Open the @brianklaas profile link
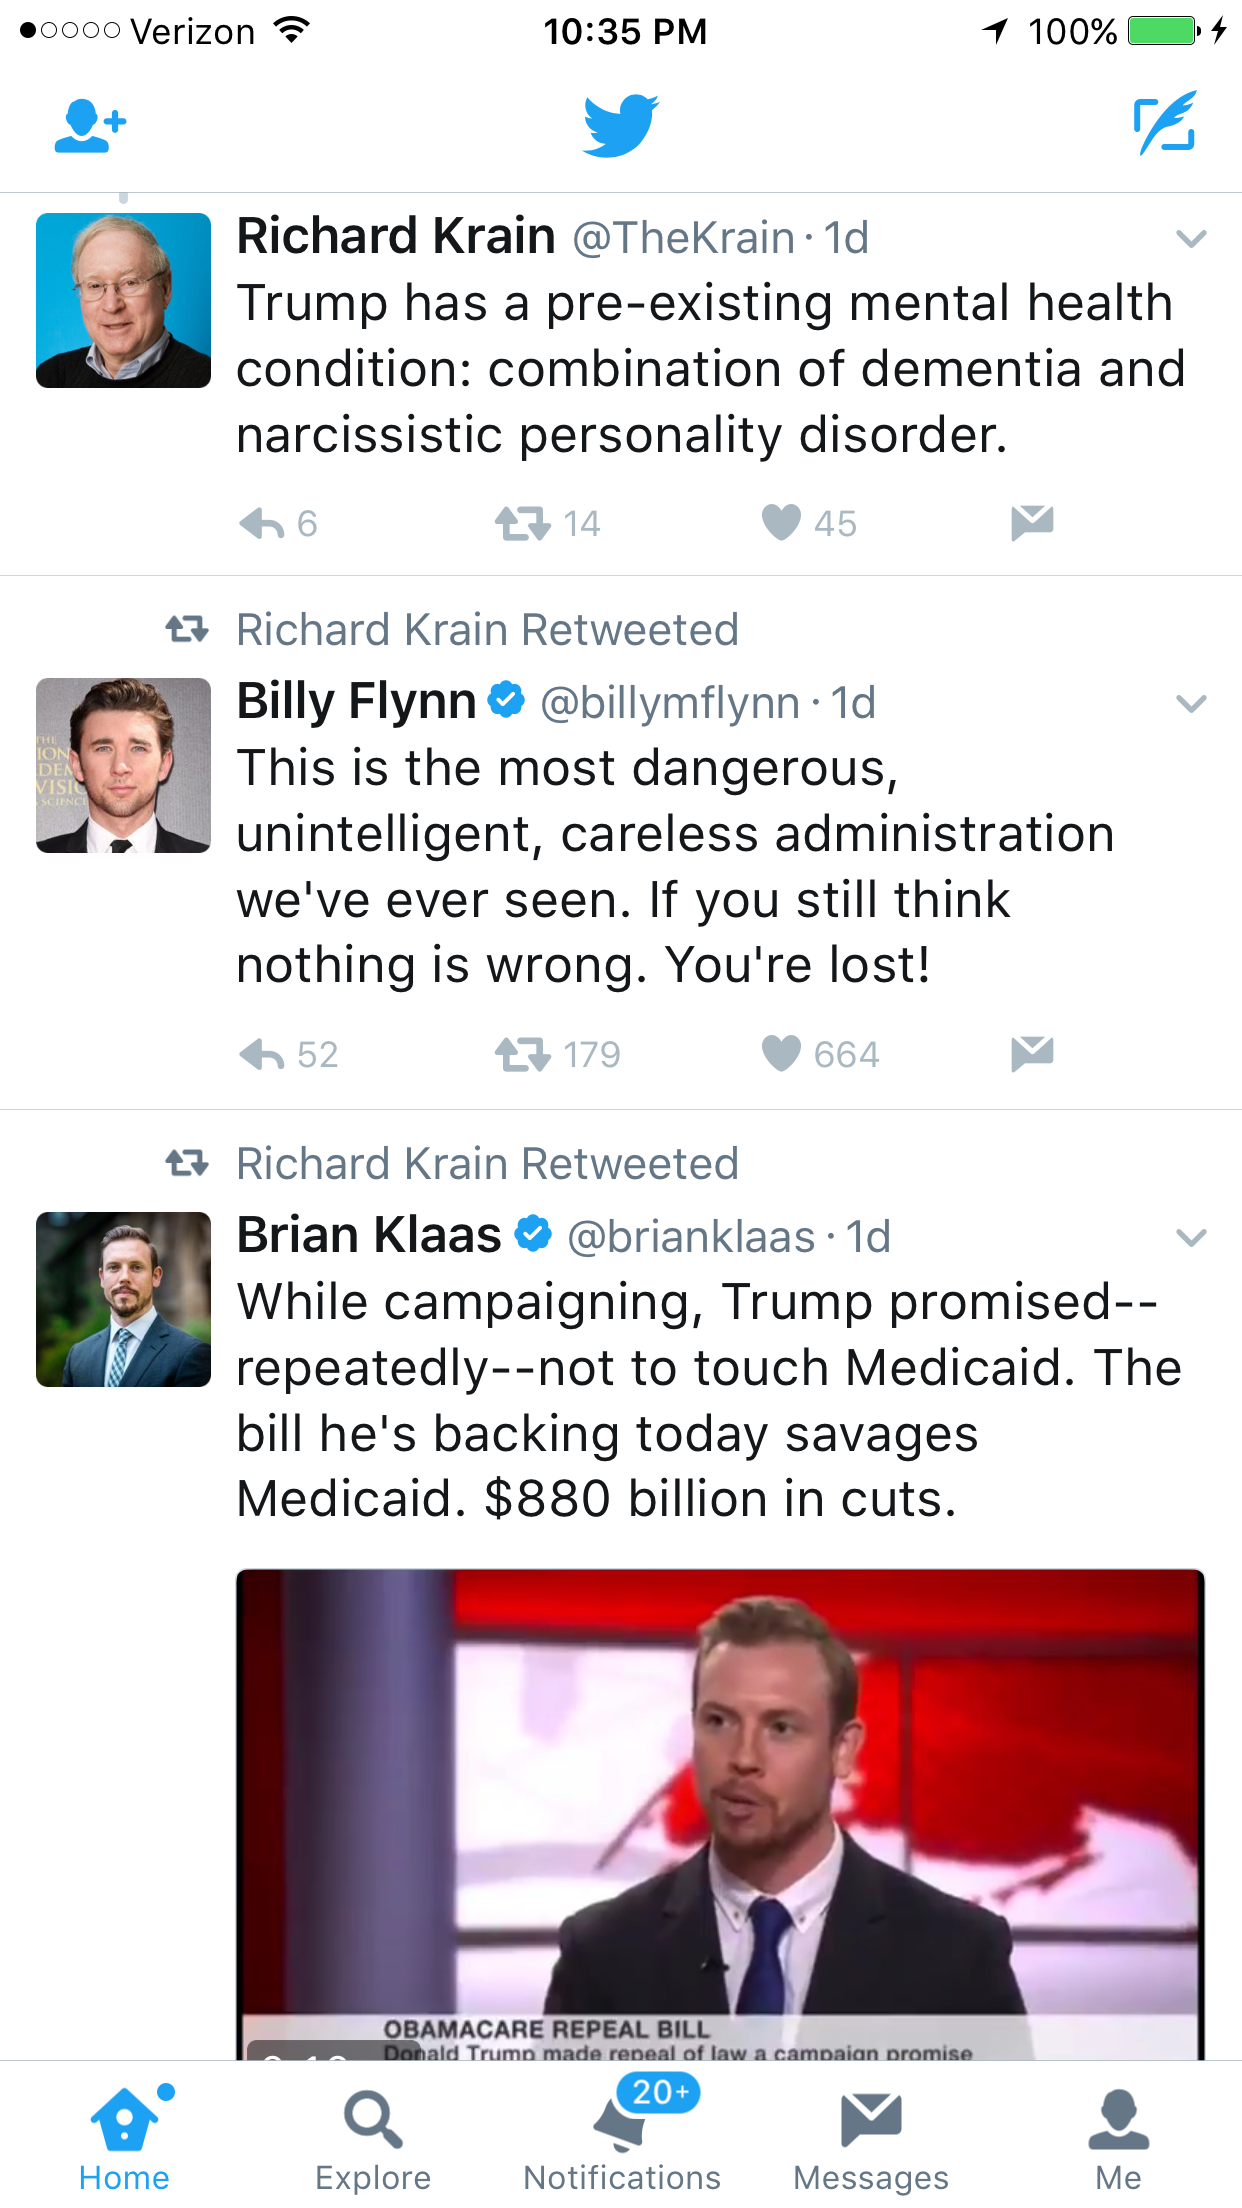Viewport: 1242px width, 2208px height. pyautogui.click(x=691, y=1238)
